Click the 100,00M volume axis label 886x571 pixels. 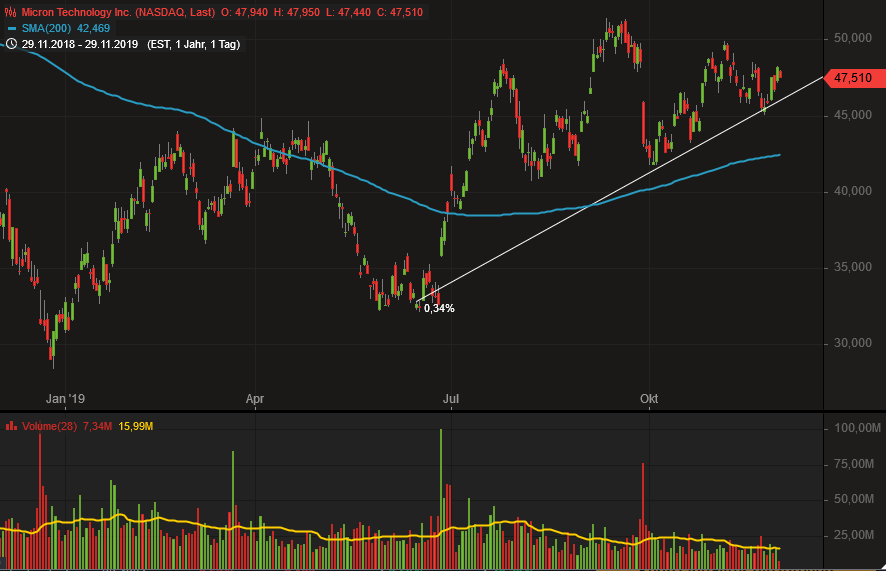(853, 428)
